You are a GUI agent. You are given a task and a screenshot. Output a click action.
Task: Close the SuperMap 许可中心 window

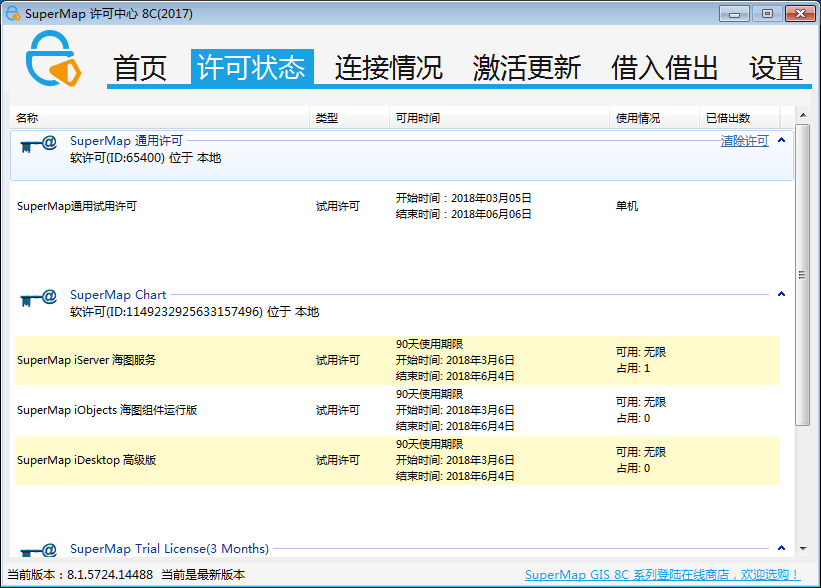[800, 14]
